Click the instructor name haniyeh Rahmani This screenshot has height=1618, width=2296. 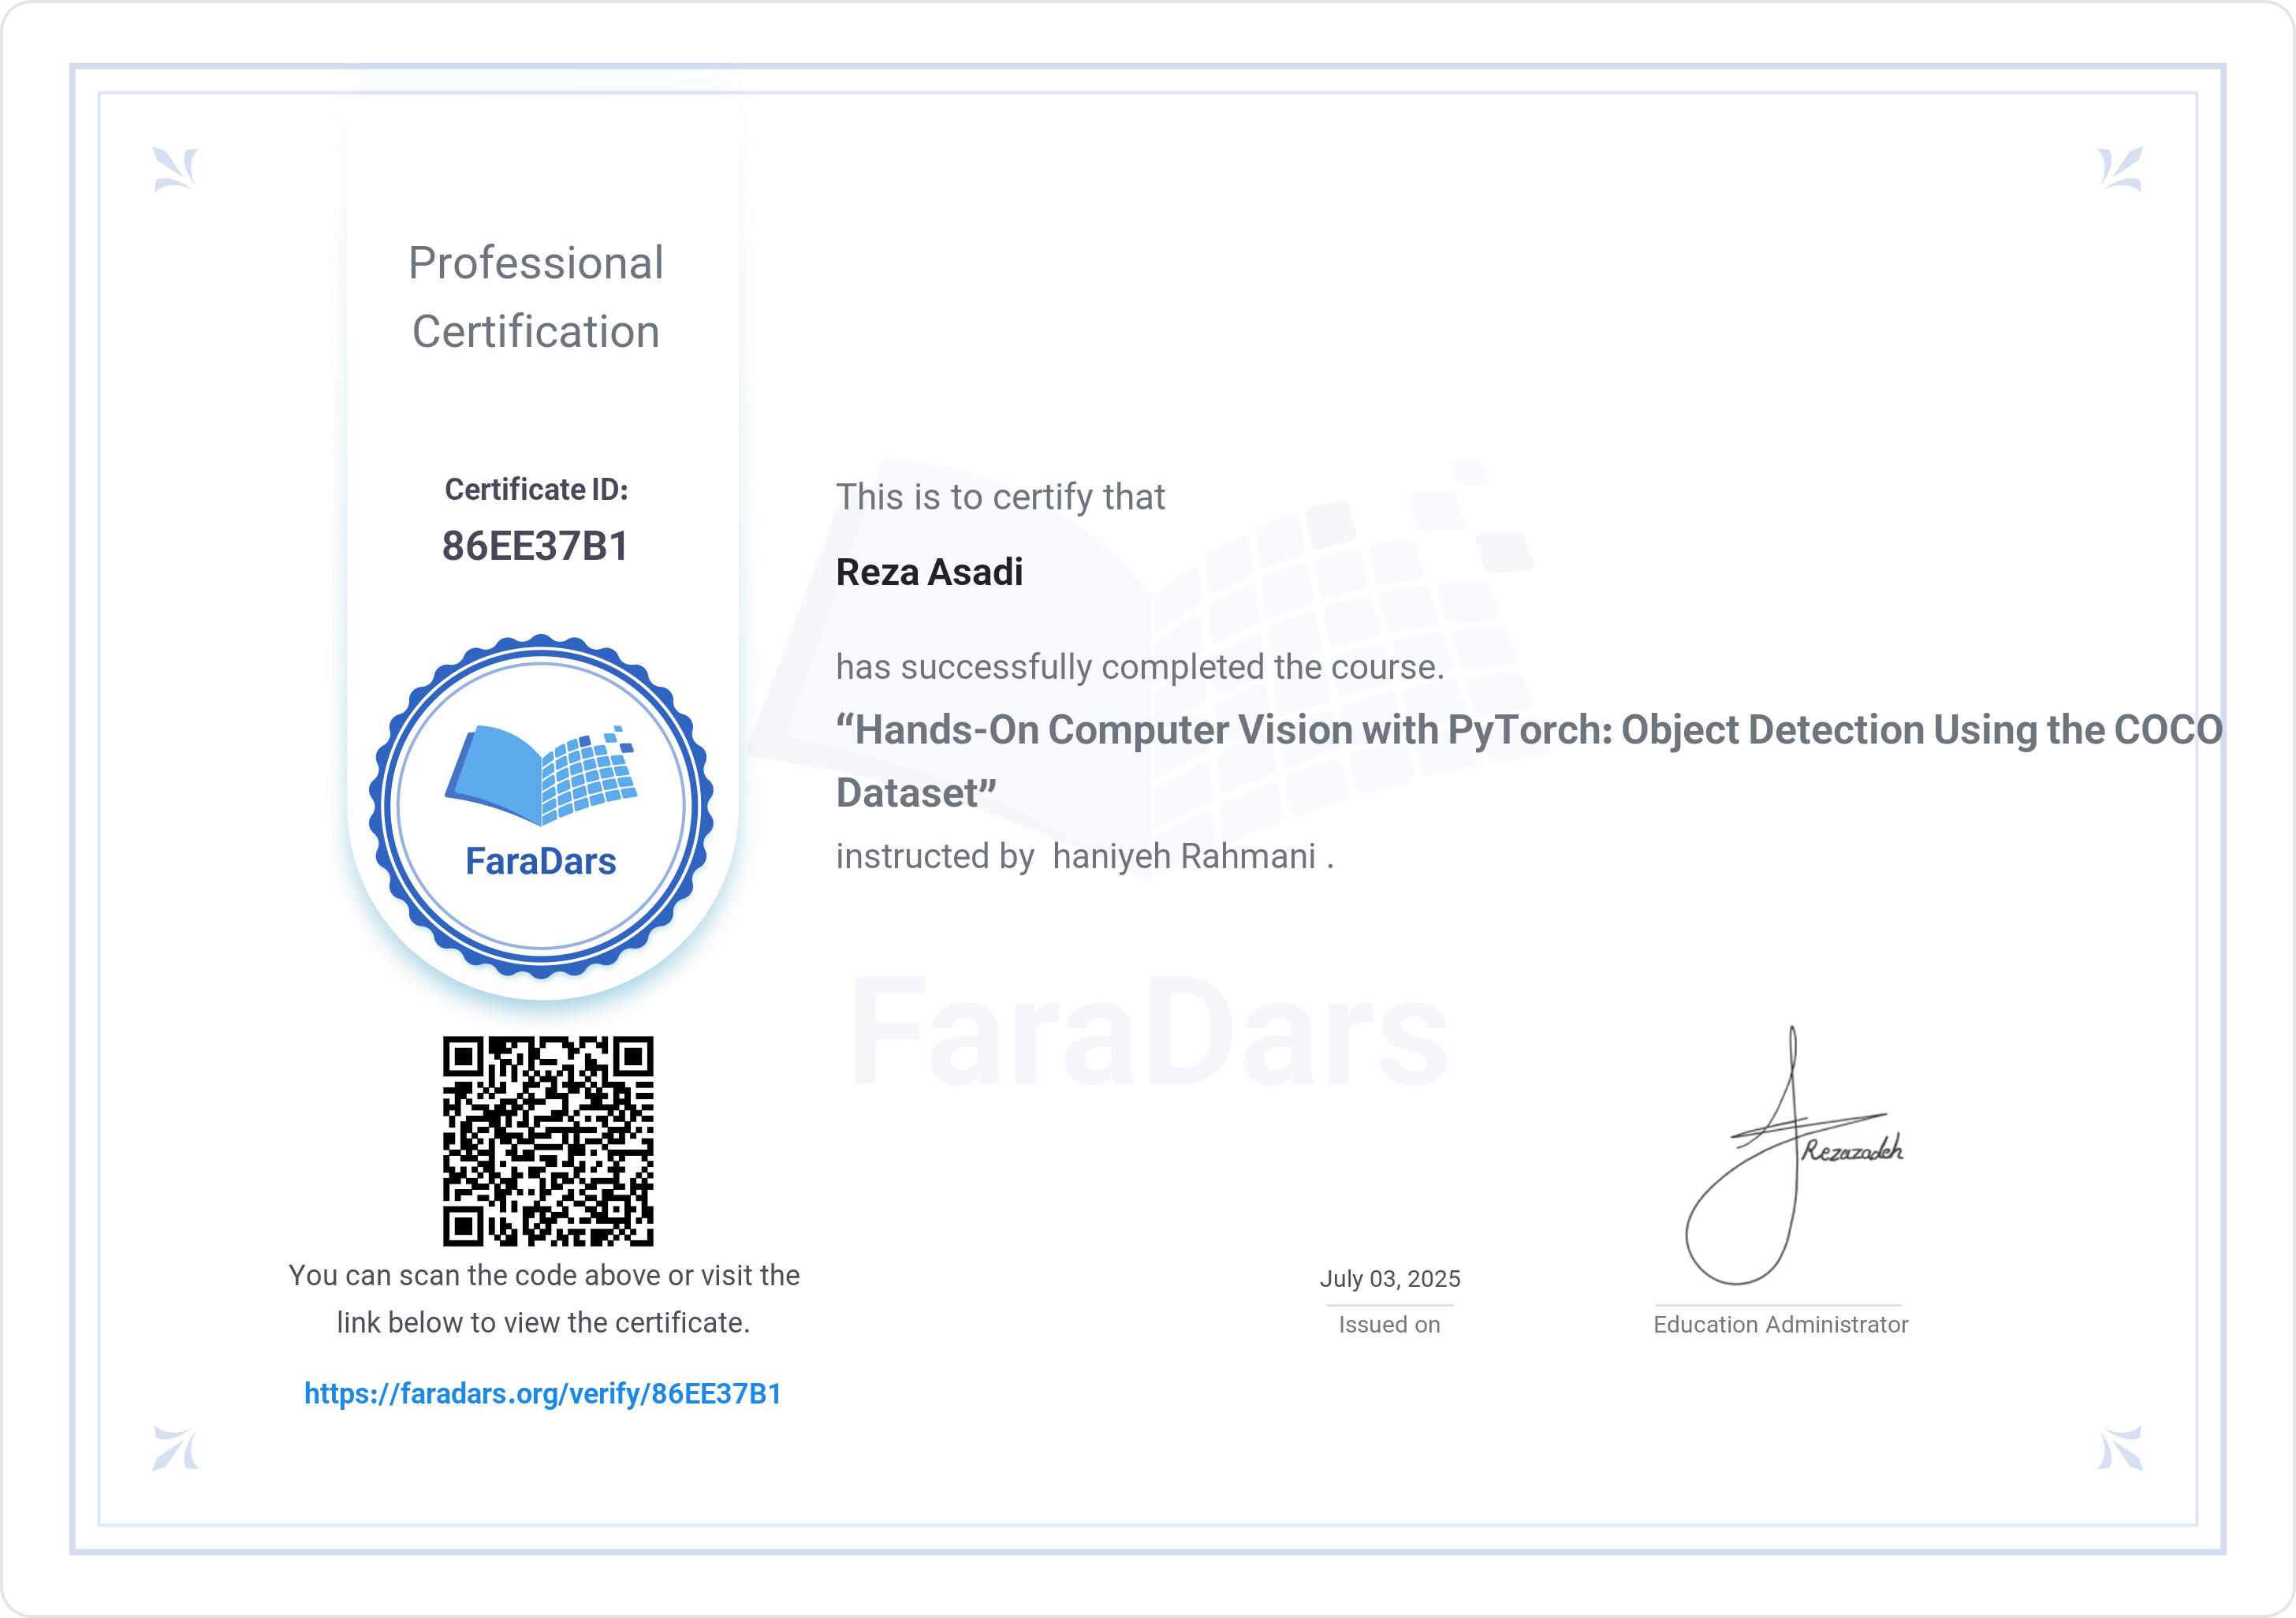click(x=1184, y=857)
